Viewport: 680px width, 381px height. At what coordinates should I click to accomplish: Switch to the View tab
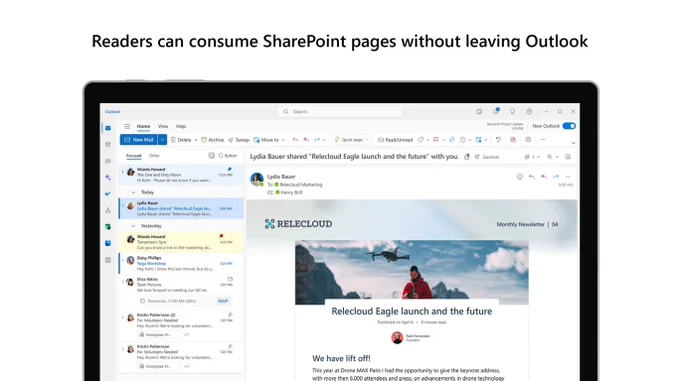tap(163, 127)
